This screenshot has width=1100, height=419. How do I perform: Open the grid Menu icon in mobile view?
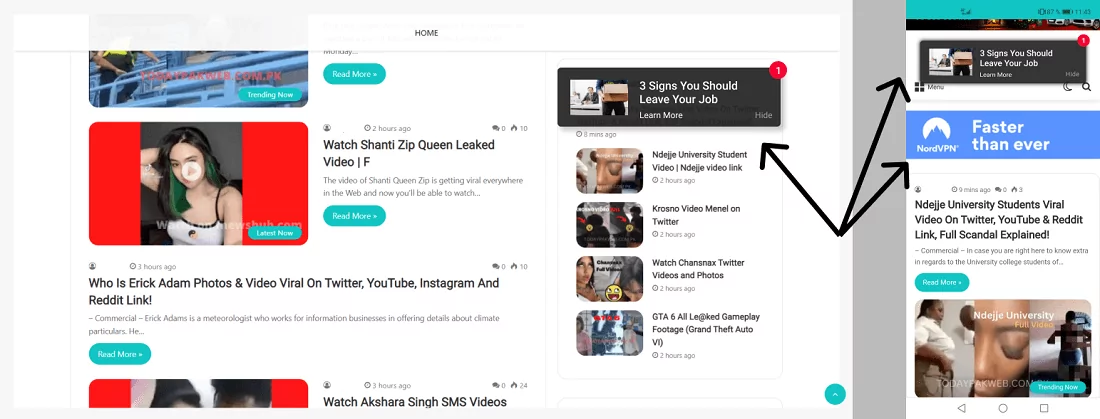tap(919, 87)
